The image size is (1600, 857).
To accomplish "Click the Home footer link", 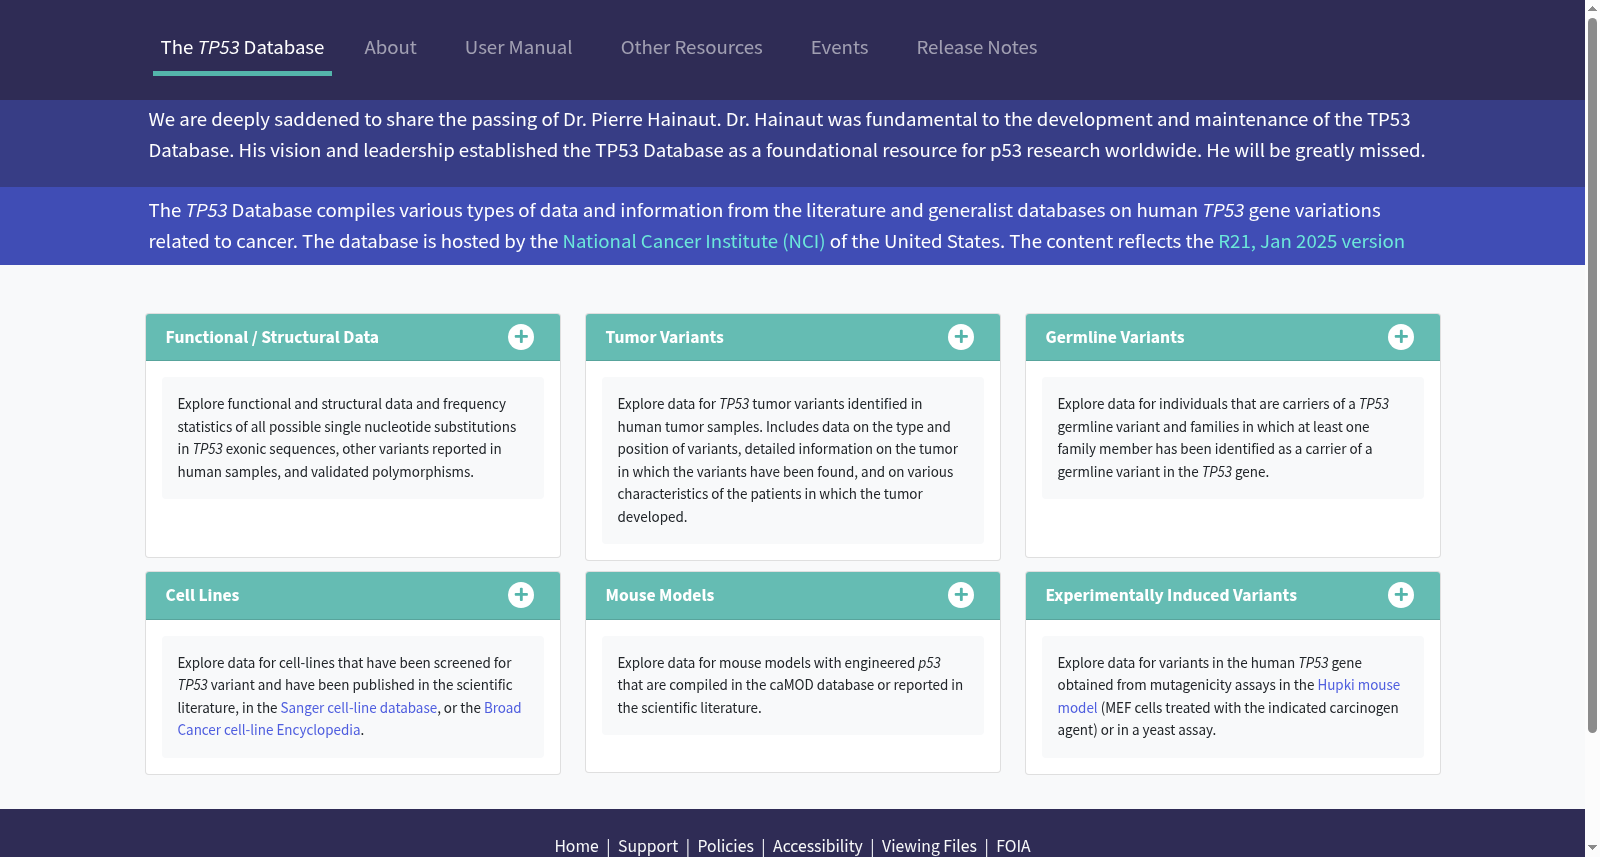I will point(576,846).
